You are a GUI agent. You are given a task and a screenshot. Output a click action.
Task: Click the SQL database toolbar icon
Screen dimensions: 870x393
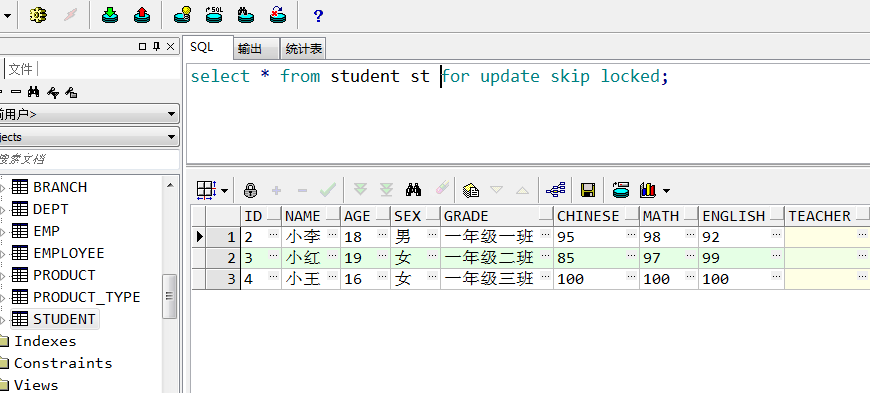(x=214, y=15)
